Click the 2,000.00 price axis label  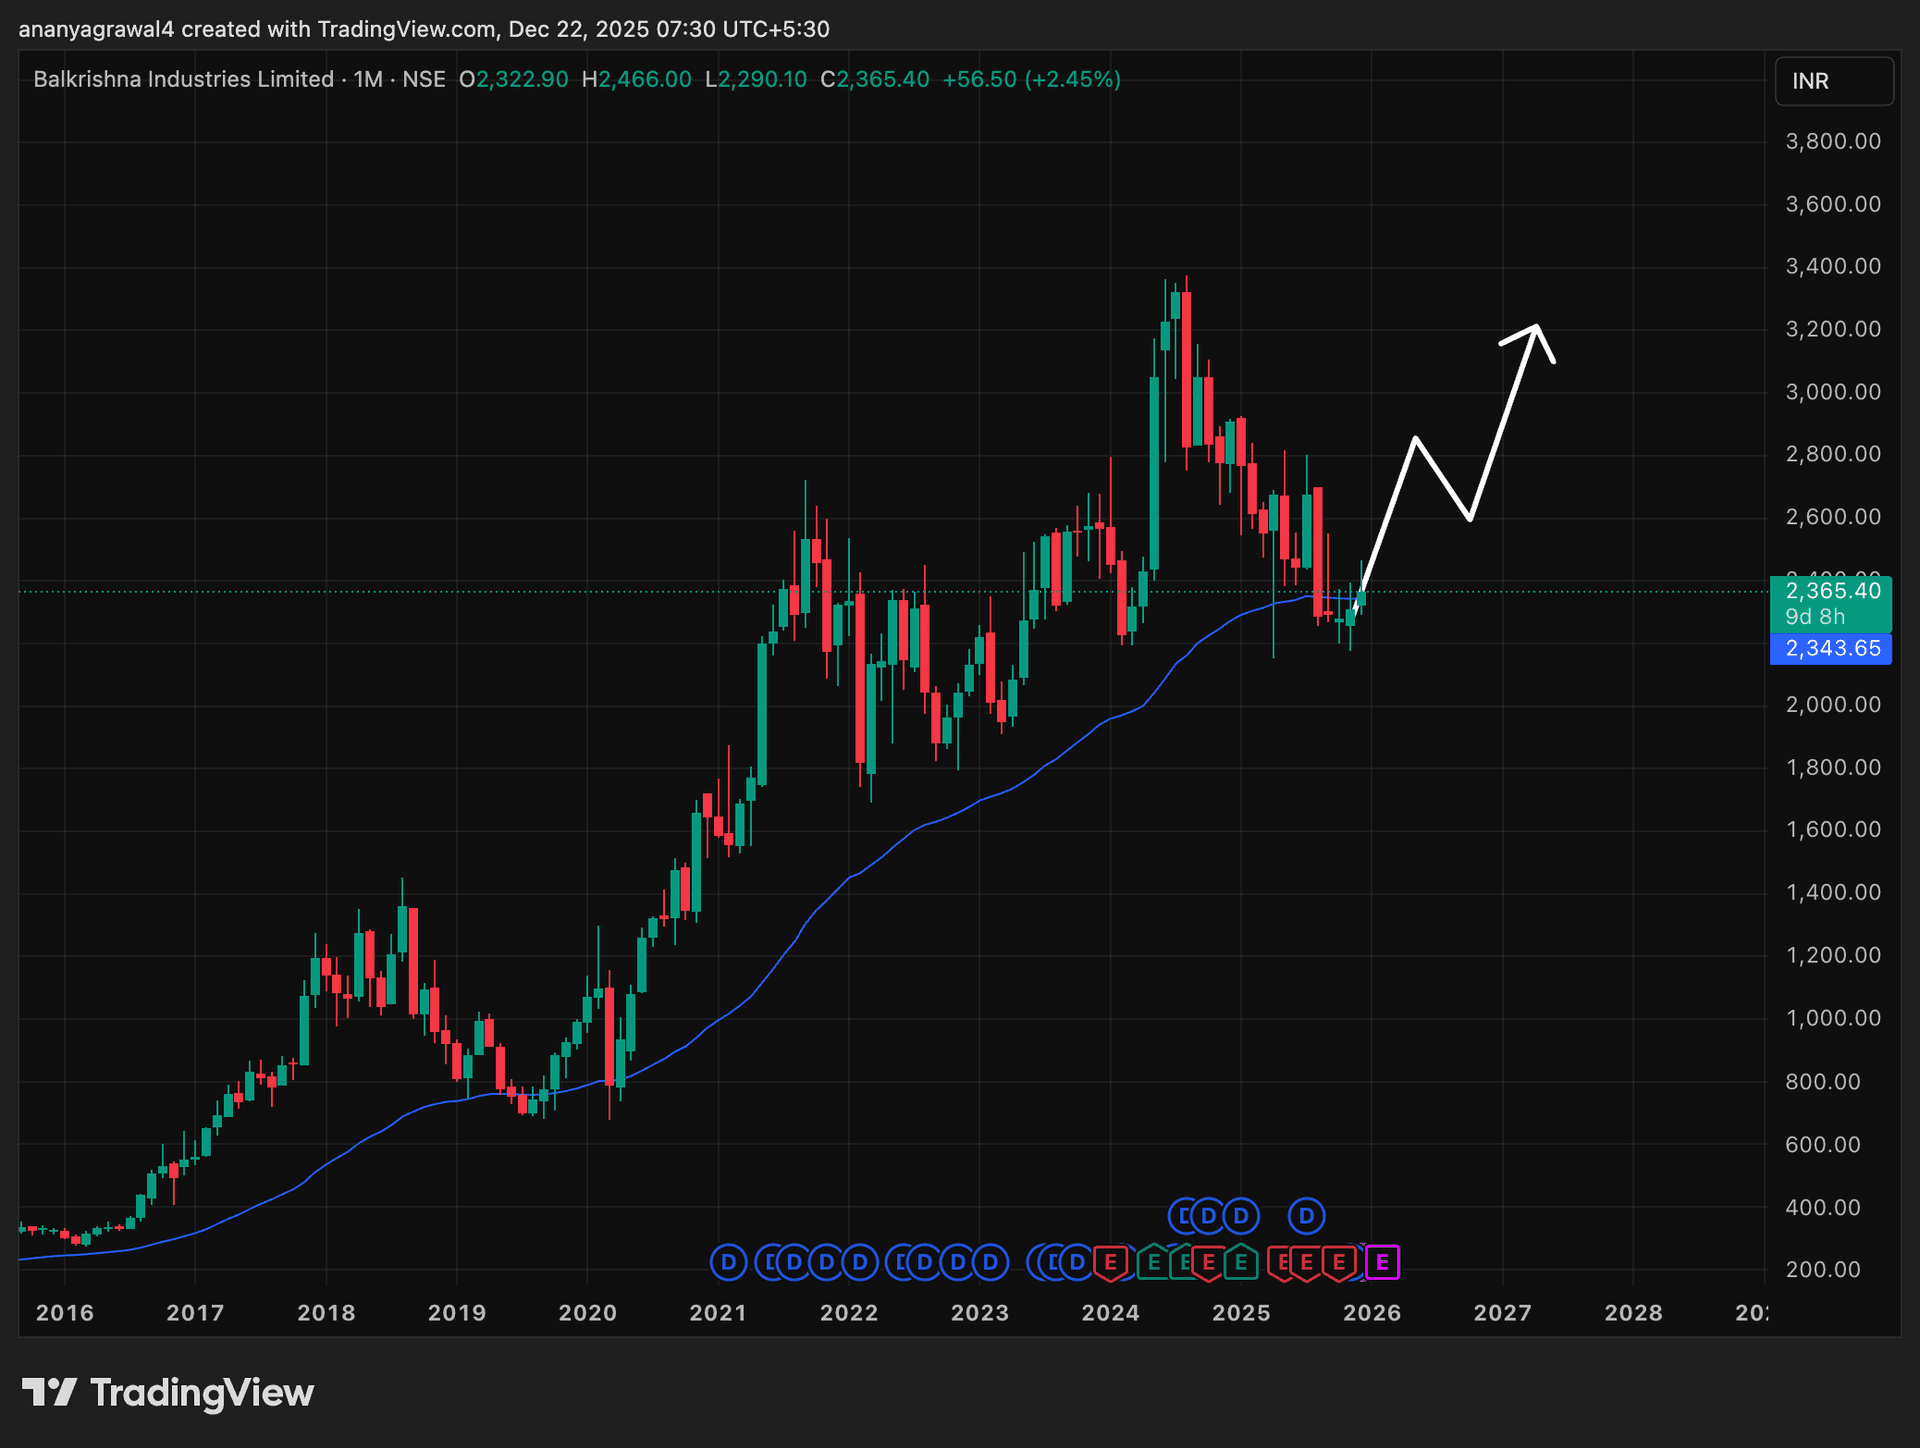(1833, 705)
